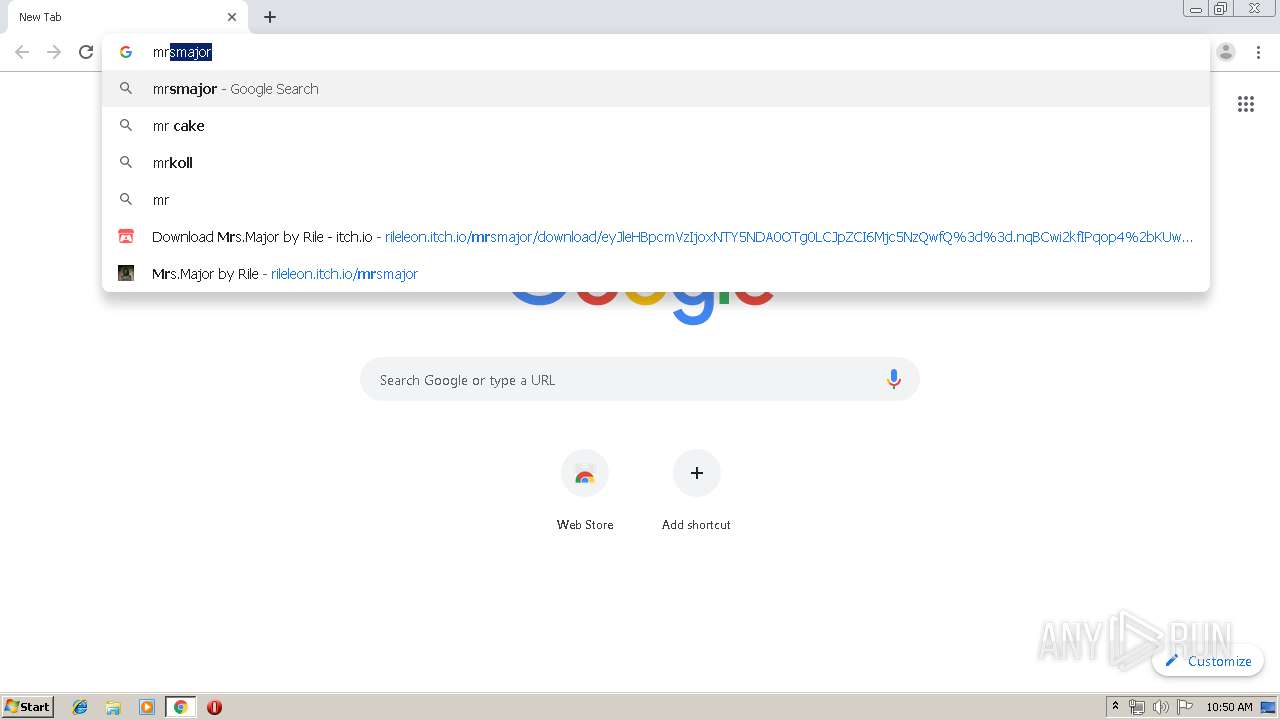Click the show desktop monitor icon
The image size is (1280, 720).
[1268, 707]
